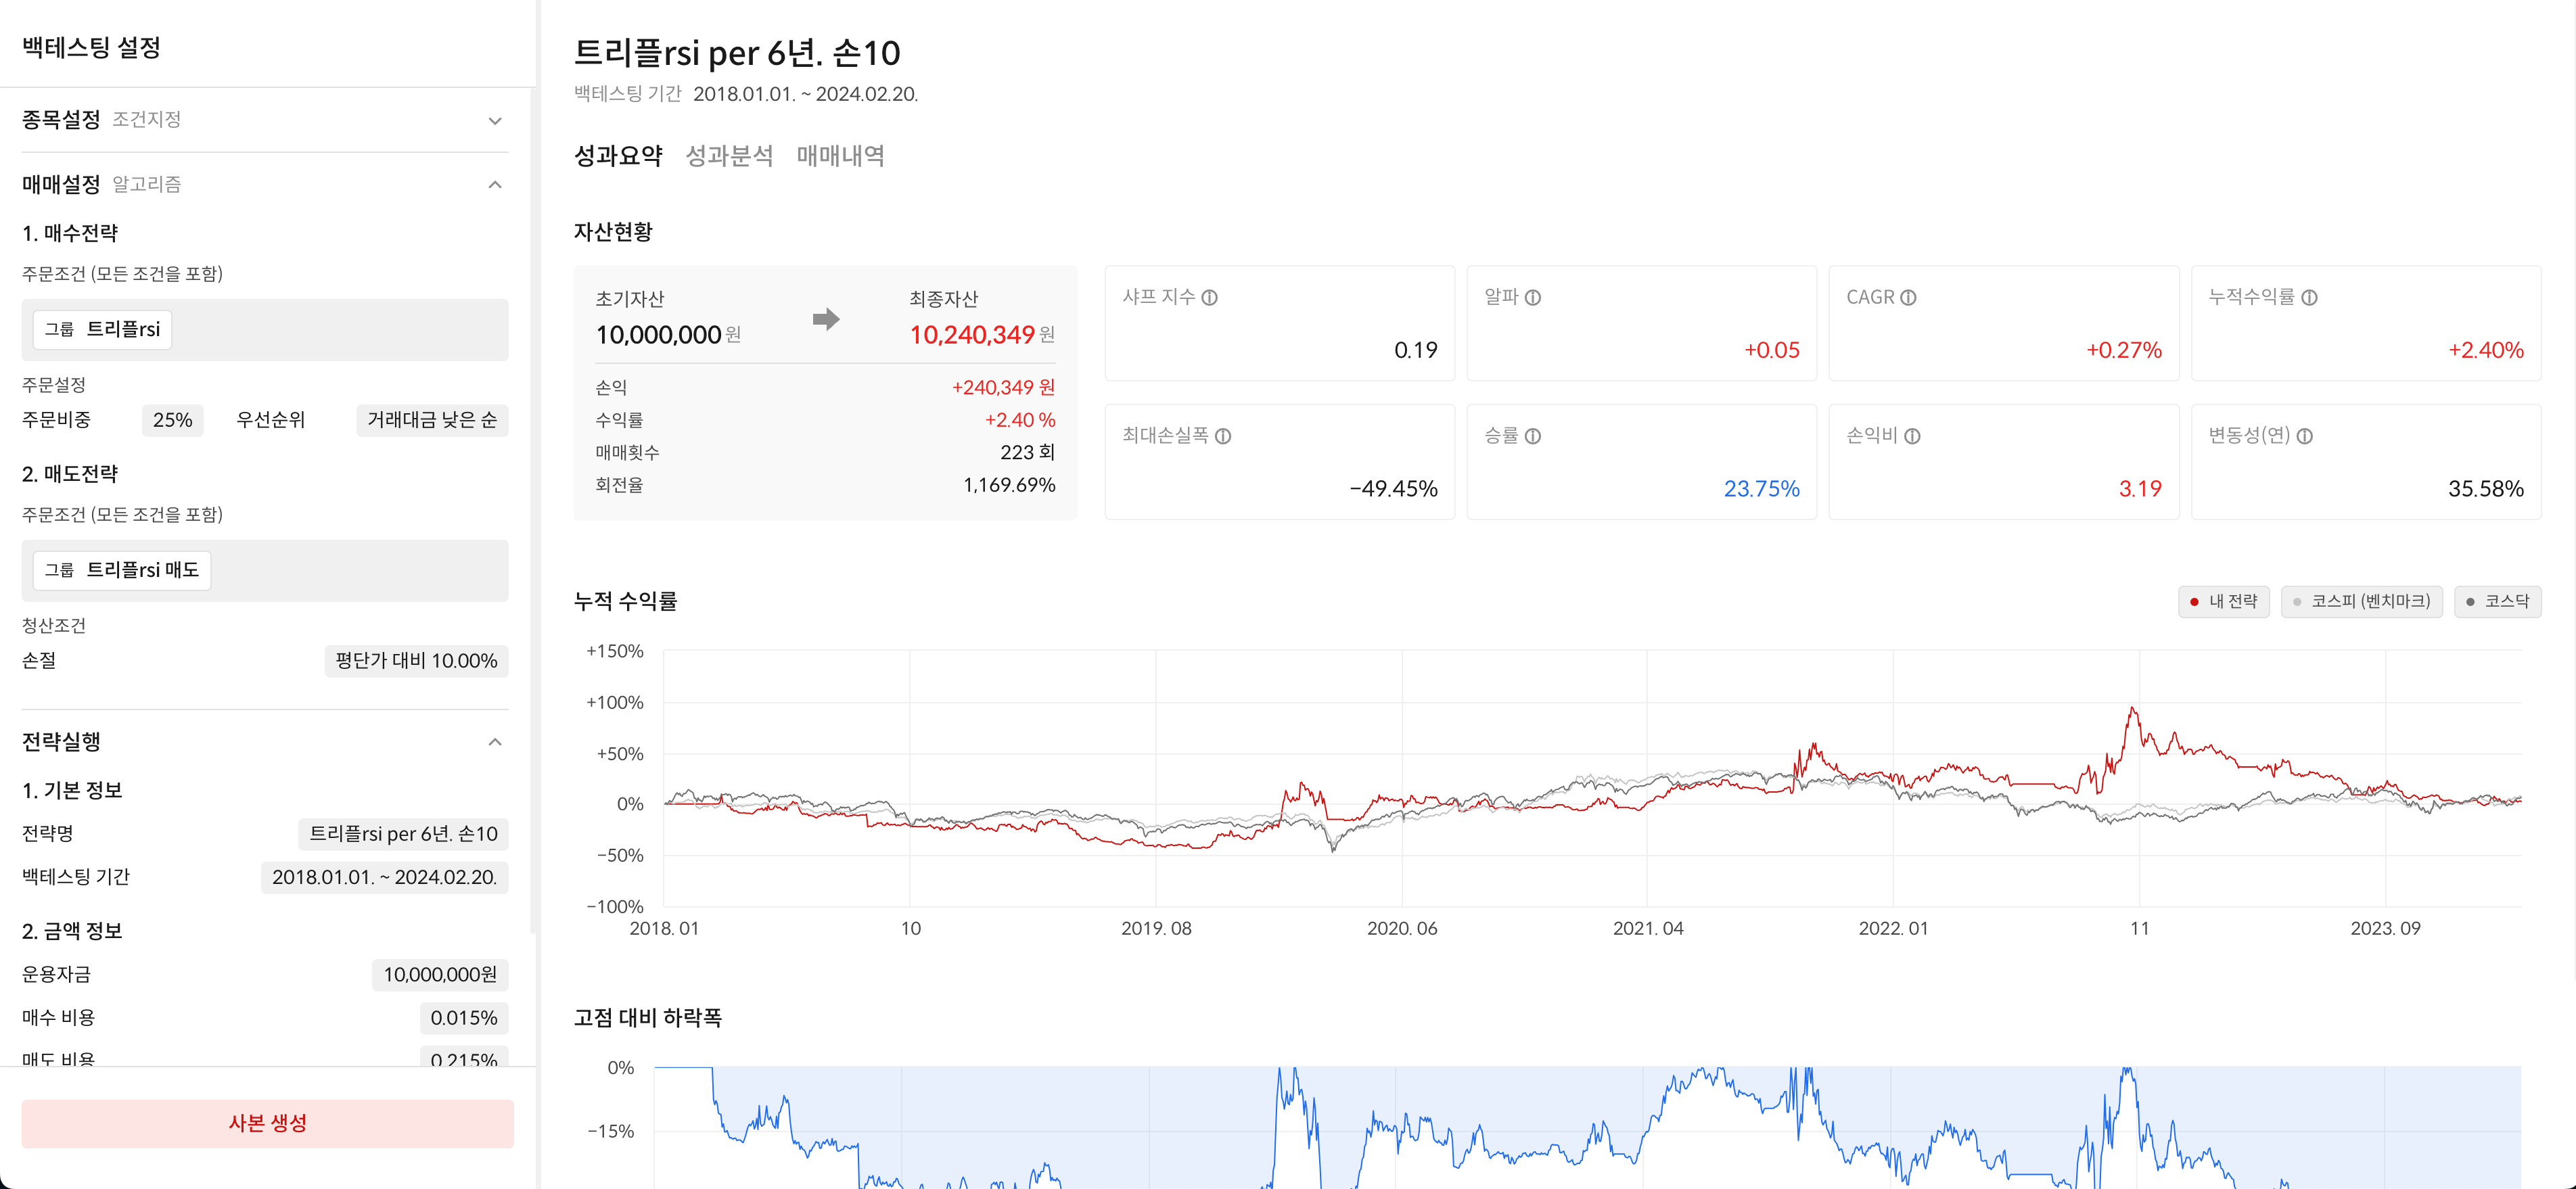Toggle 코스피 (벤치마크) chart legend
Screen dimensions: 2576x1189
point(2361,601)
